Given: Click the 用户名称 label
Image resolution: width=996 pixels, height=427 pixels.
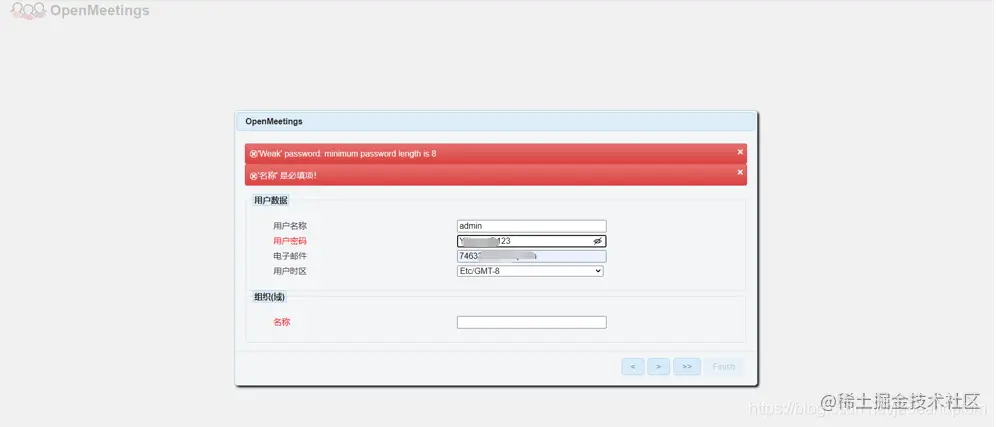Looking at the screenshot, I should (x=290, y=226).
